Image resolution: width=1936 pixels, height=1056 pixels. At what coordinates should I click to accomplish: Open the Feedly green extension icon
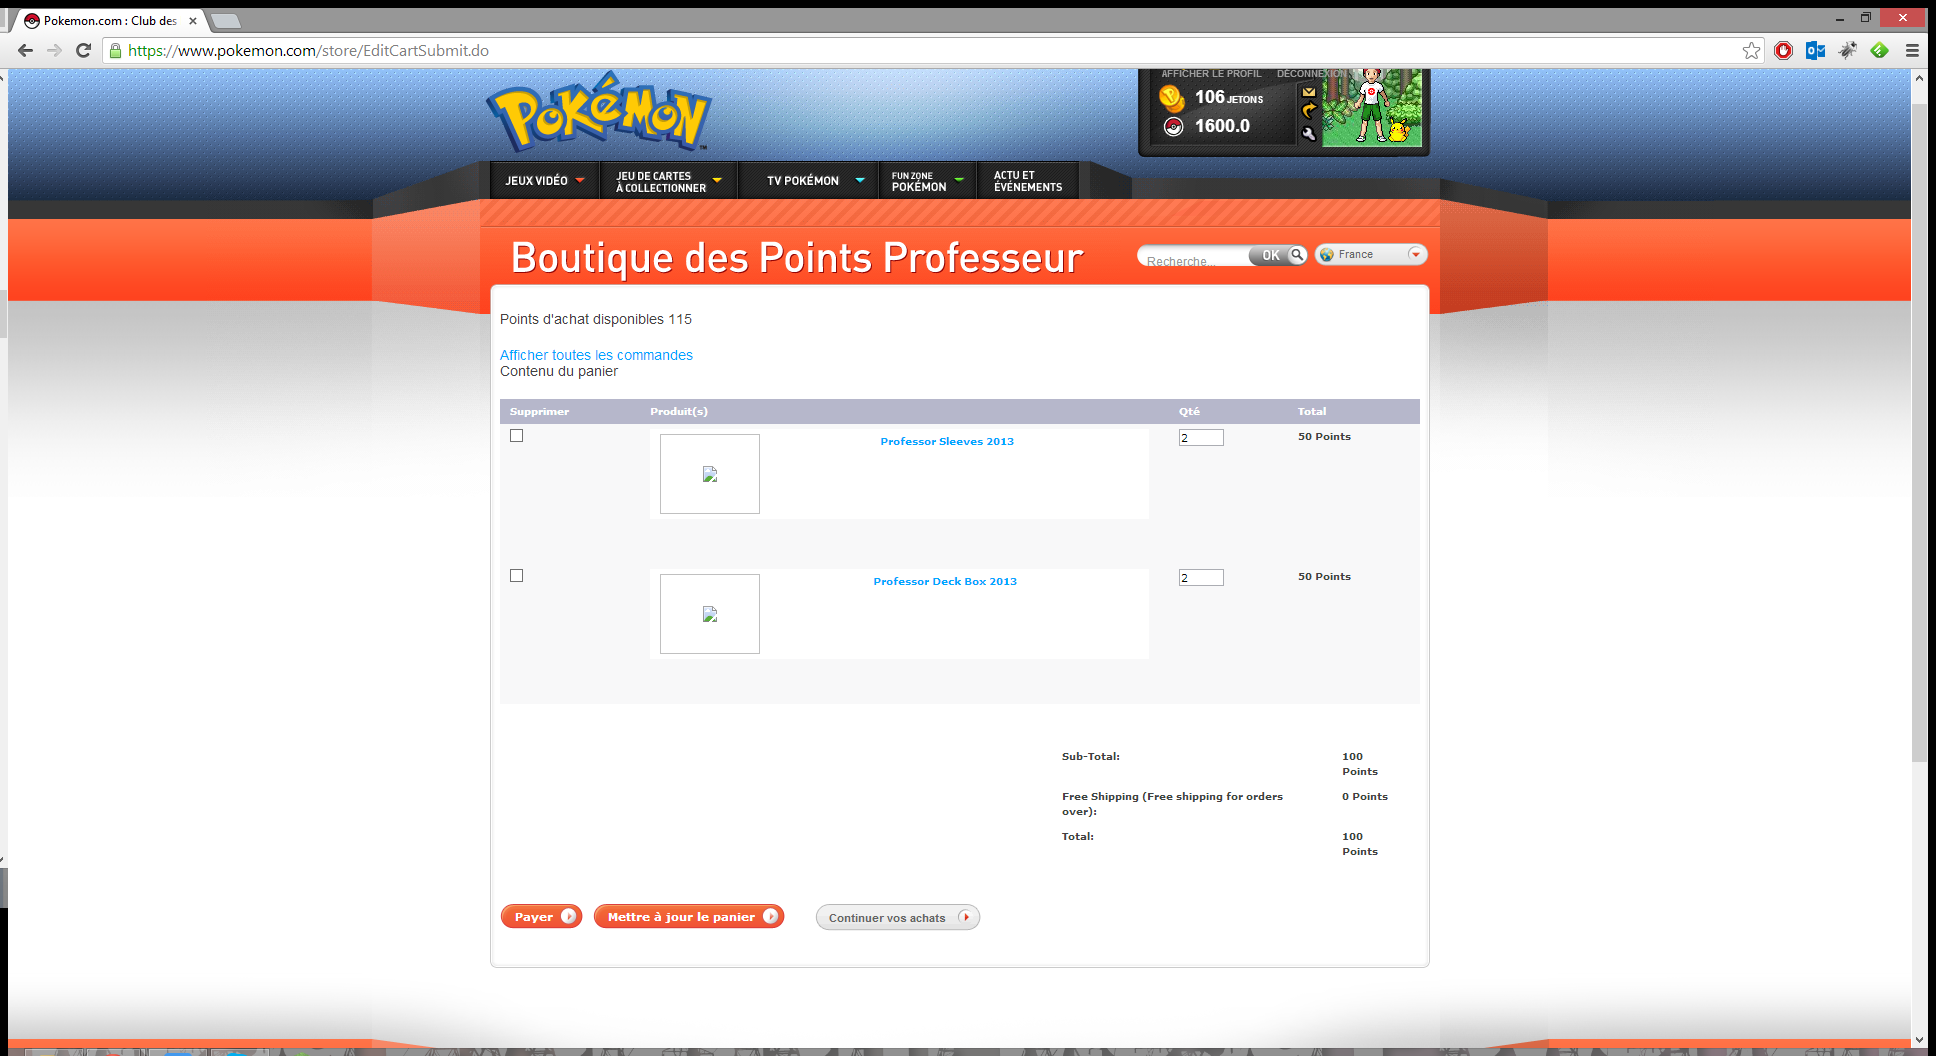(1879, 50)
